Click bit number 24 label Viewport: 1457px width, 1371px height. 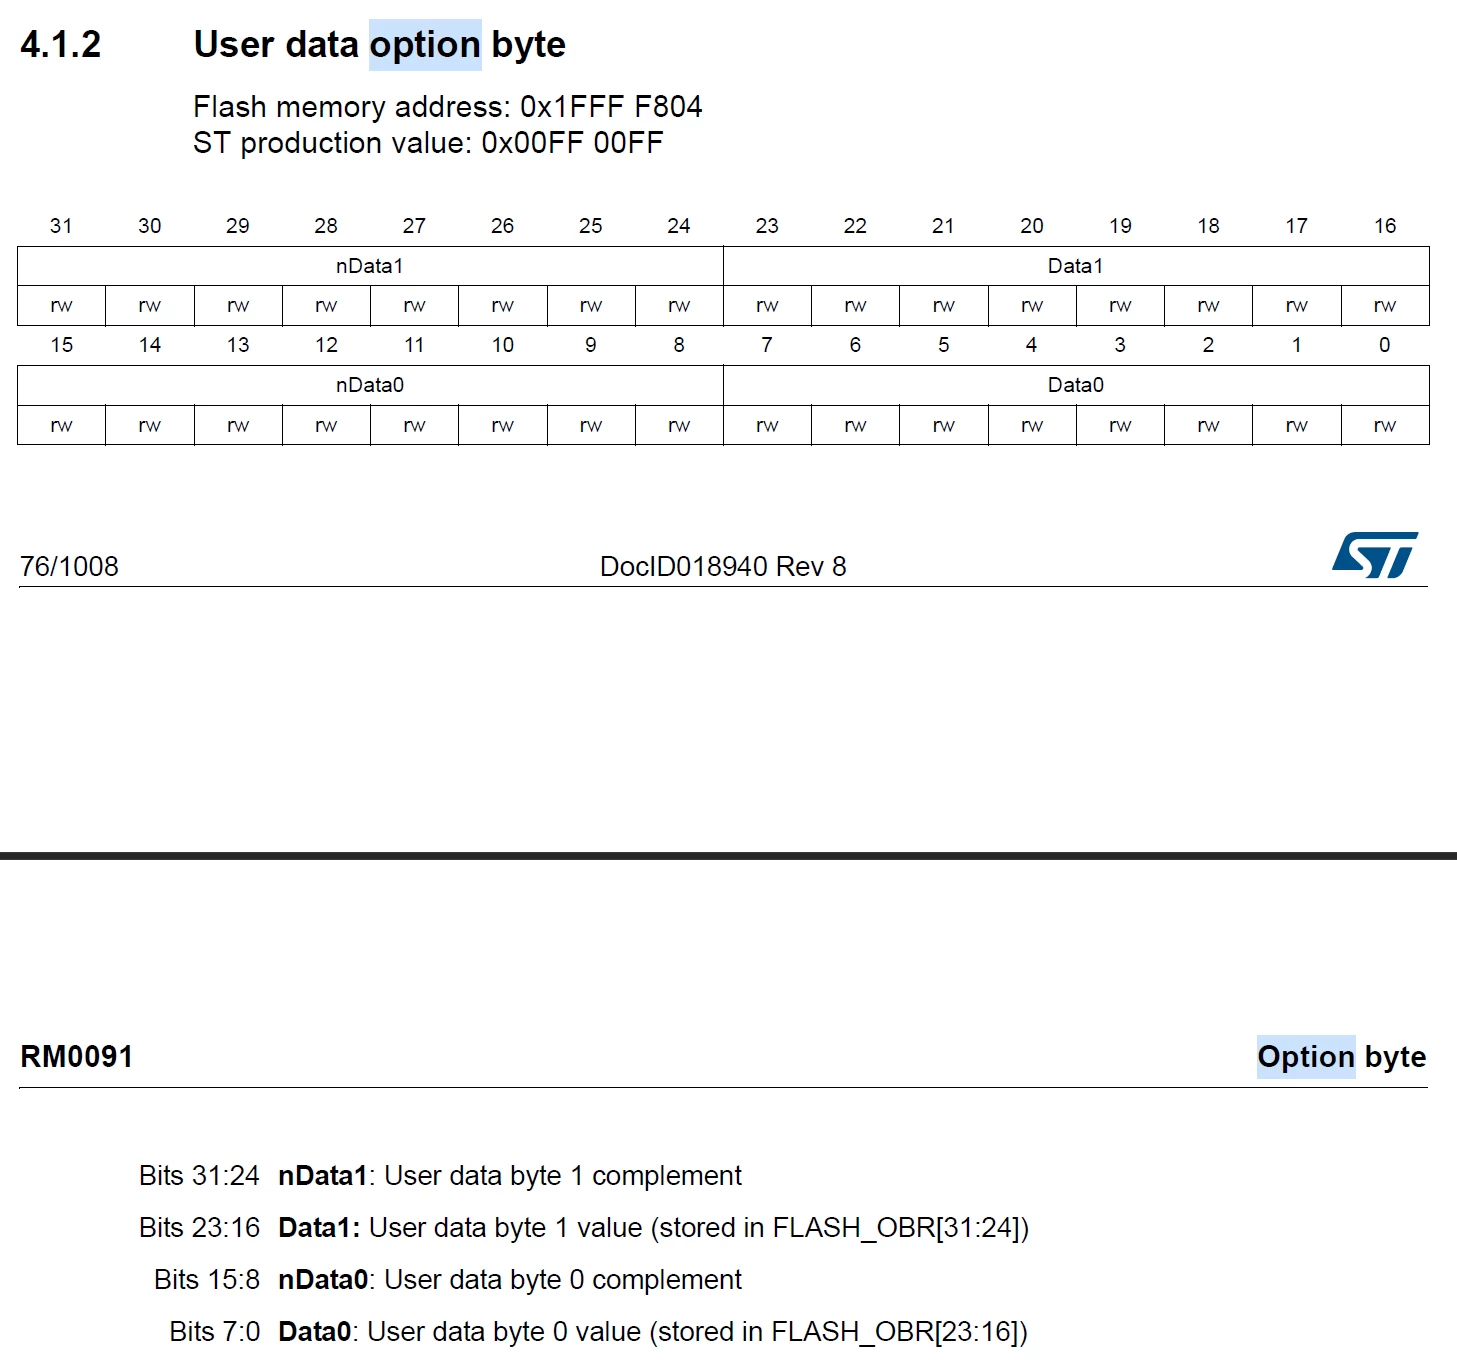click(679, 226)
